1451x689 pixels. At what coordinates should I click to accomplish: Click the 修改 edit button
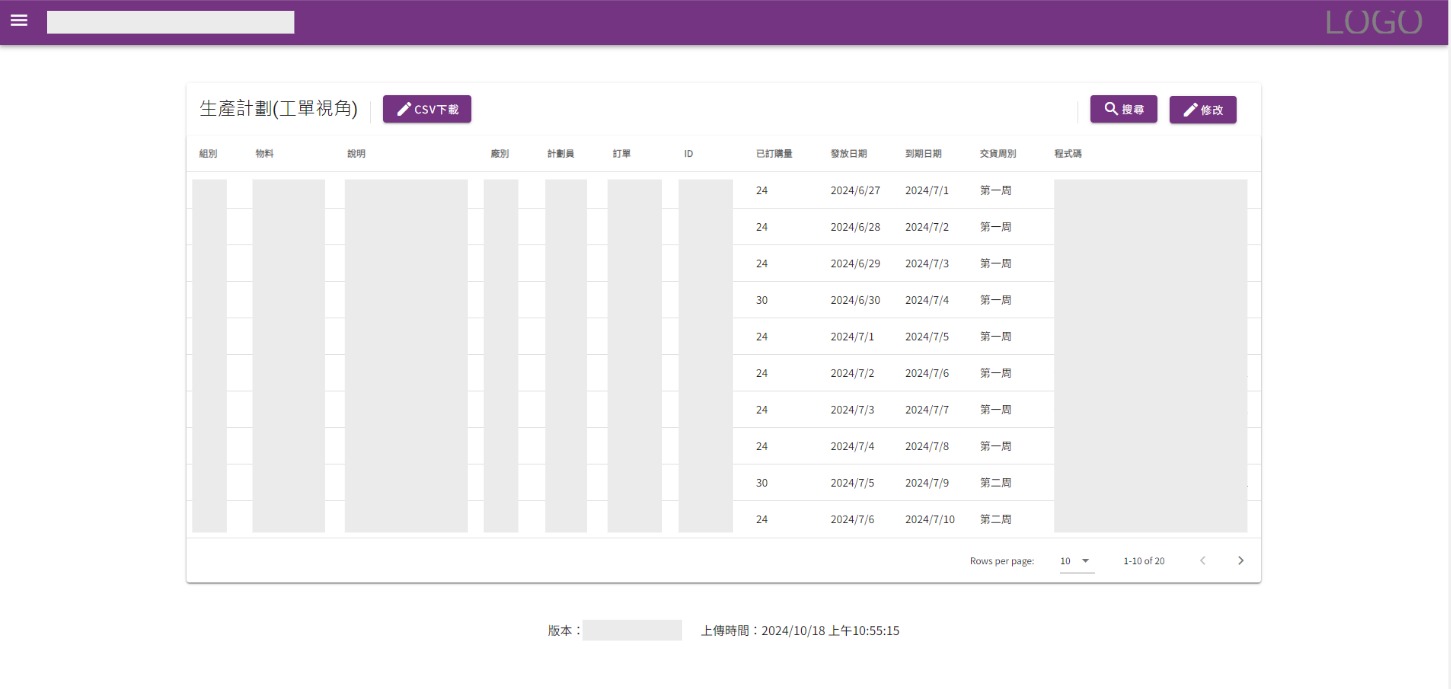tap(1202, 110)
